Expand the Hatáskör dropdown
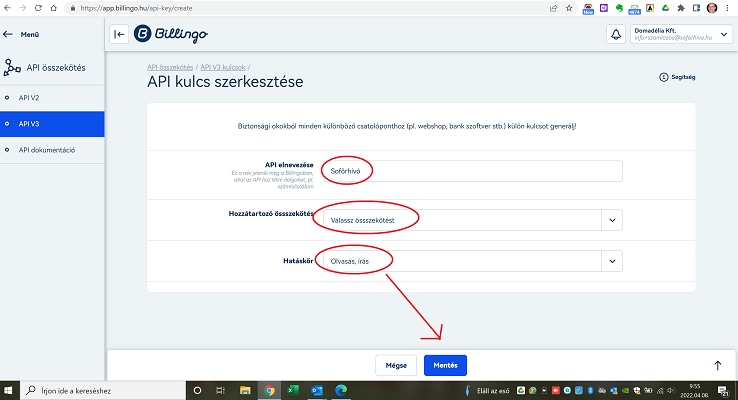This screenshot has width=738, height=400. 610,261
